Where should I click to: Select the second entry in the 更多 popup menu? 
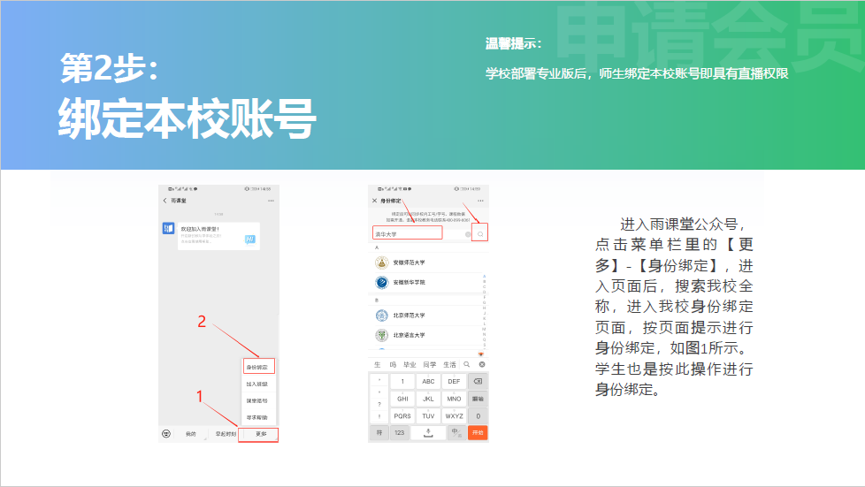(x=258, y=384)
